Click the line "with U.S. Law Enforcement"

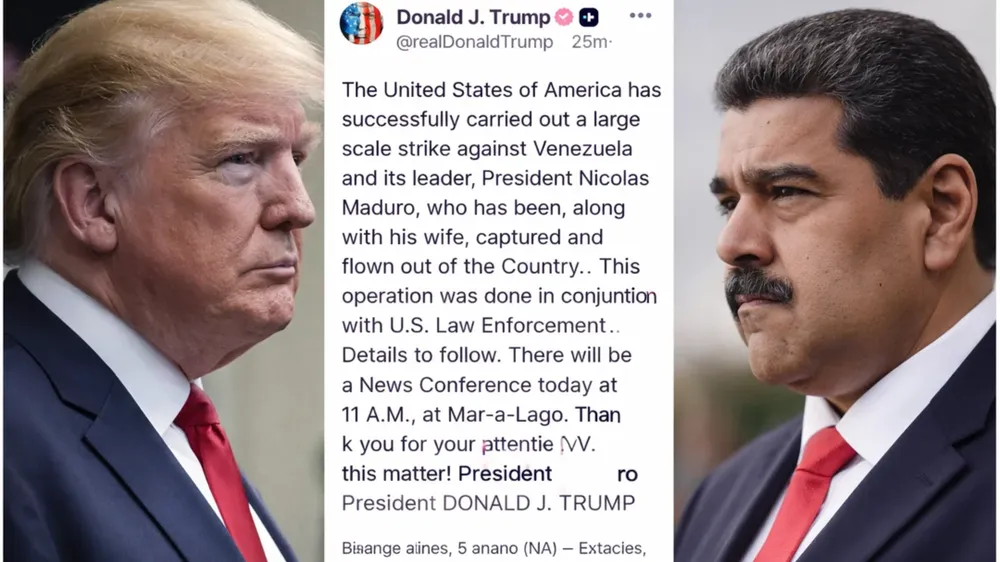pos(481,325)
